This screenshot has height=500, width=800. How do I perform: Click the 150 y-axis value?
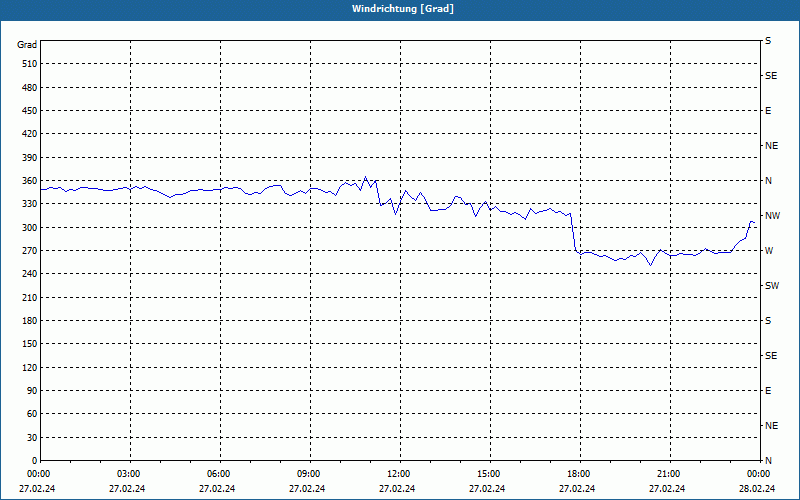pos(30,344)
